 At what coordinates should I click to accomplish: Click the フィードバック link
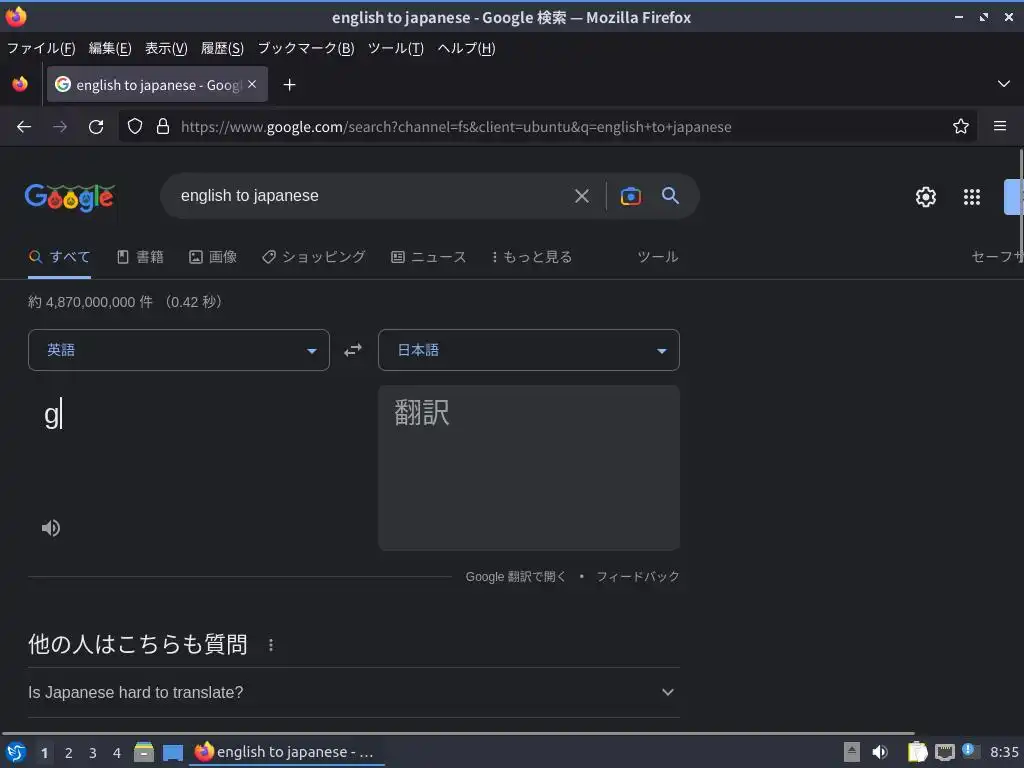[x=638, y=577]
